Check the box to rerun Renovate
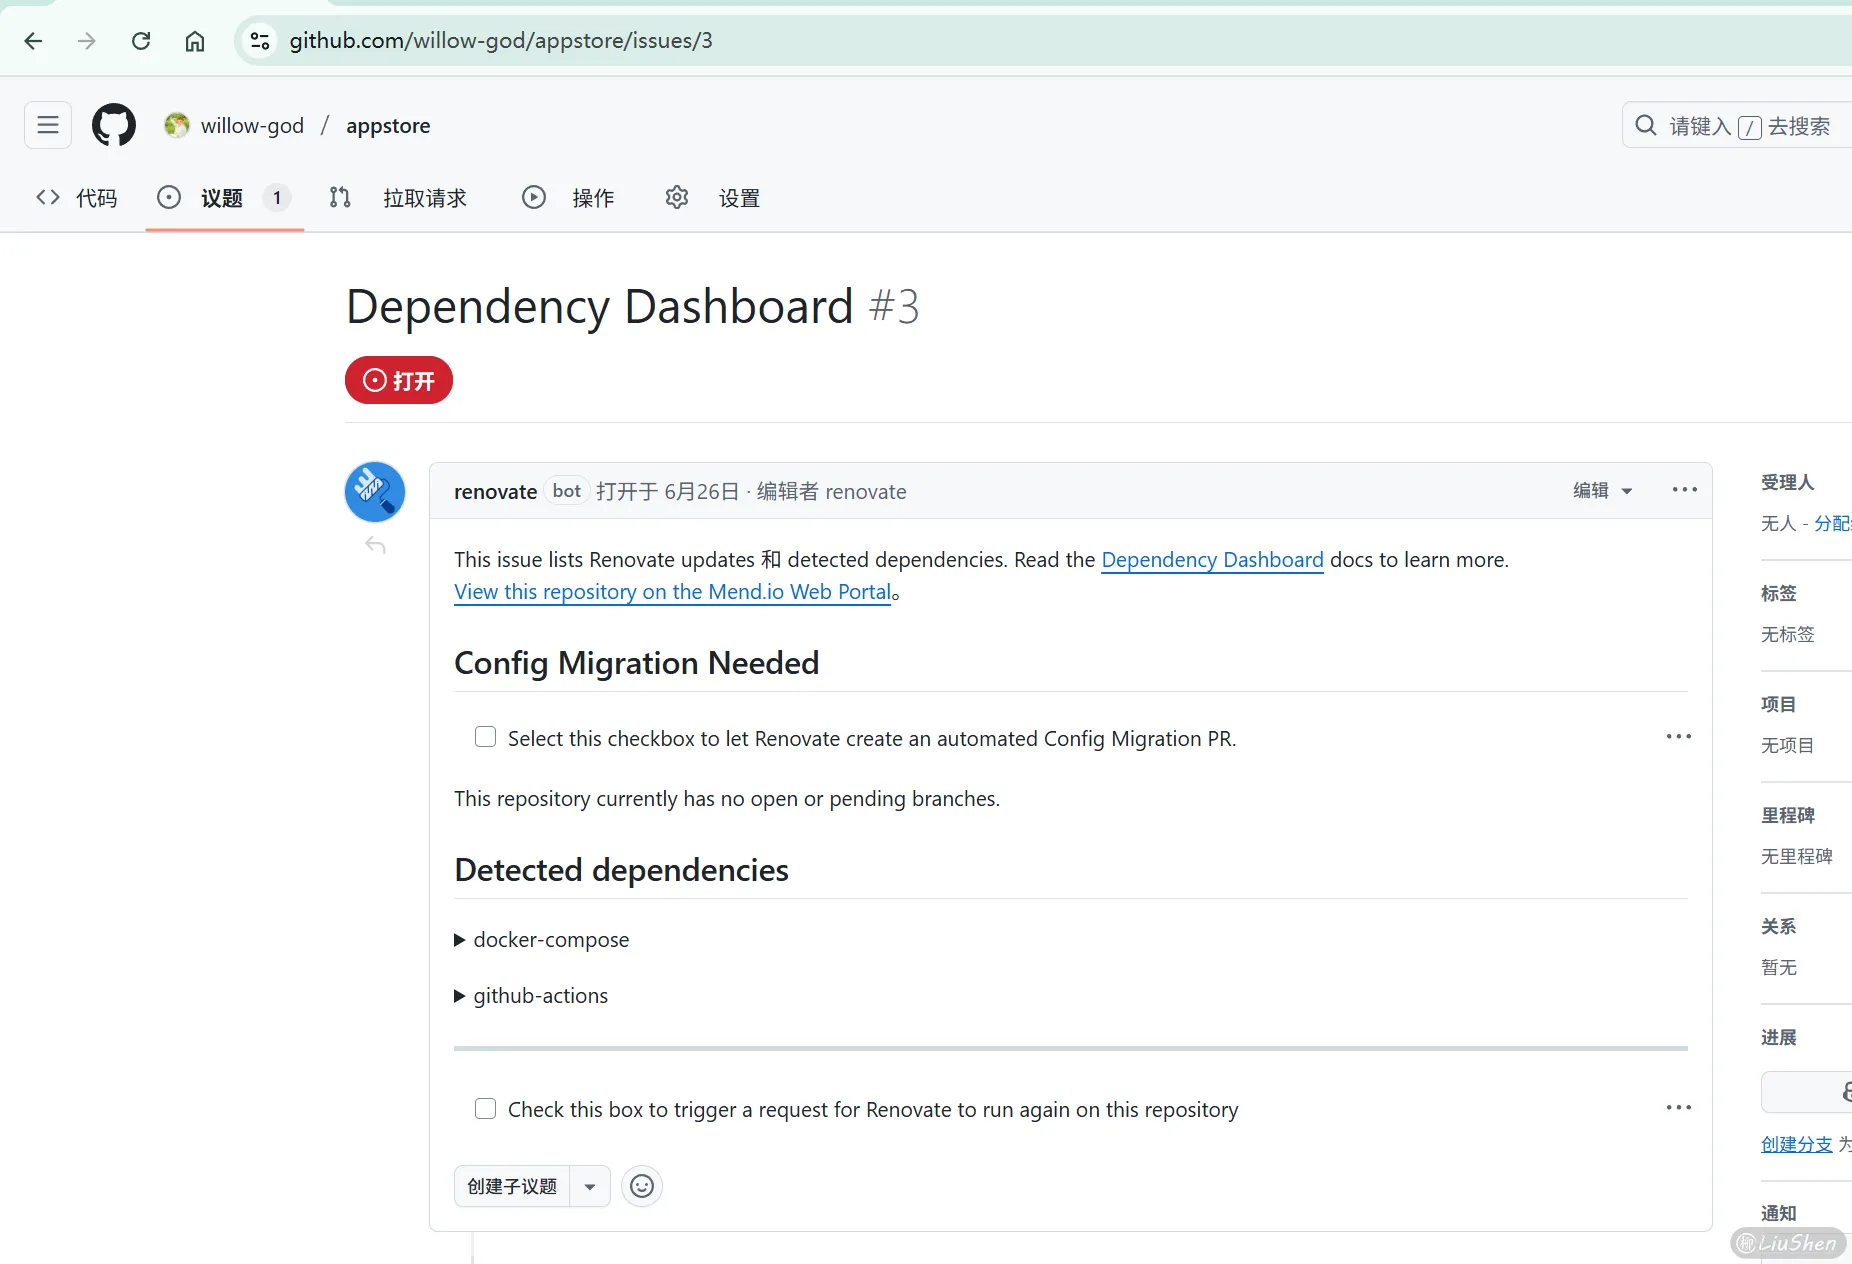Image resolution: width=1852 pixels, height=1264 pixels. (485, 1108)
